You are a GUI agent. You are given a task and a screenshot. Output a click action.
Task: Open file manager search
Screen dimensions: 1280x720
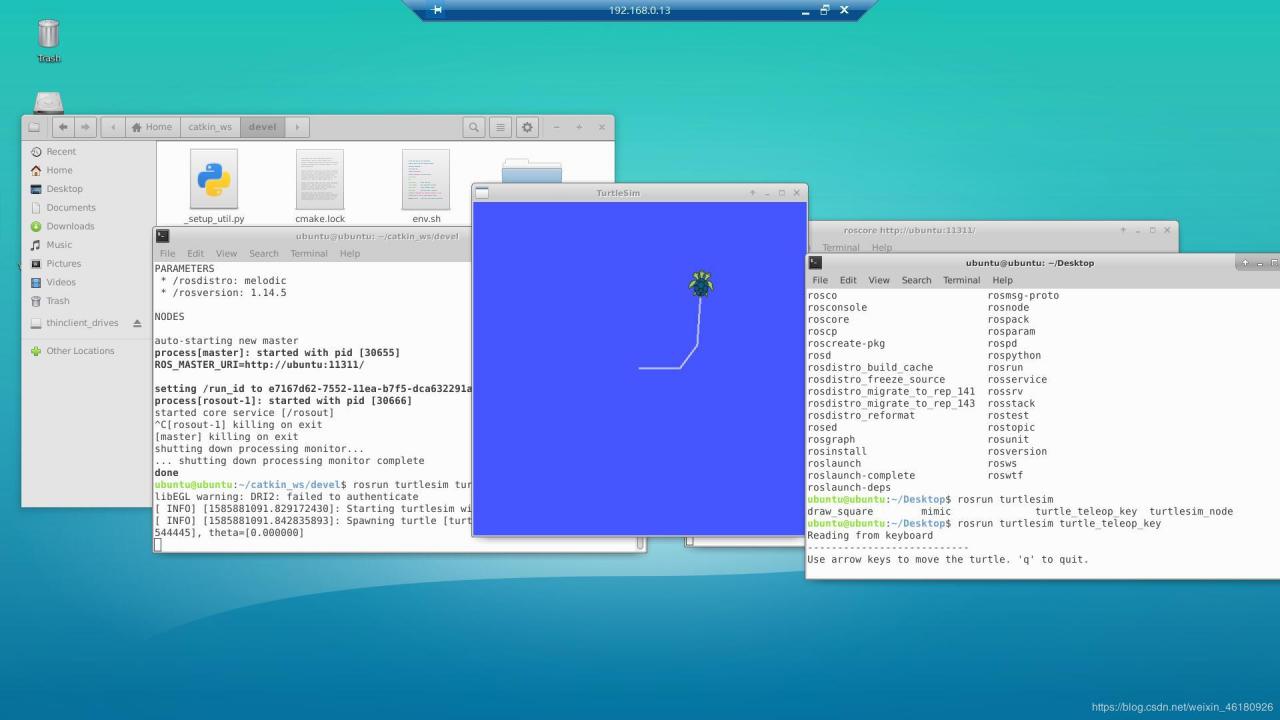point(475,127)
